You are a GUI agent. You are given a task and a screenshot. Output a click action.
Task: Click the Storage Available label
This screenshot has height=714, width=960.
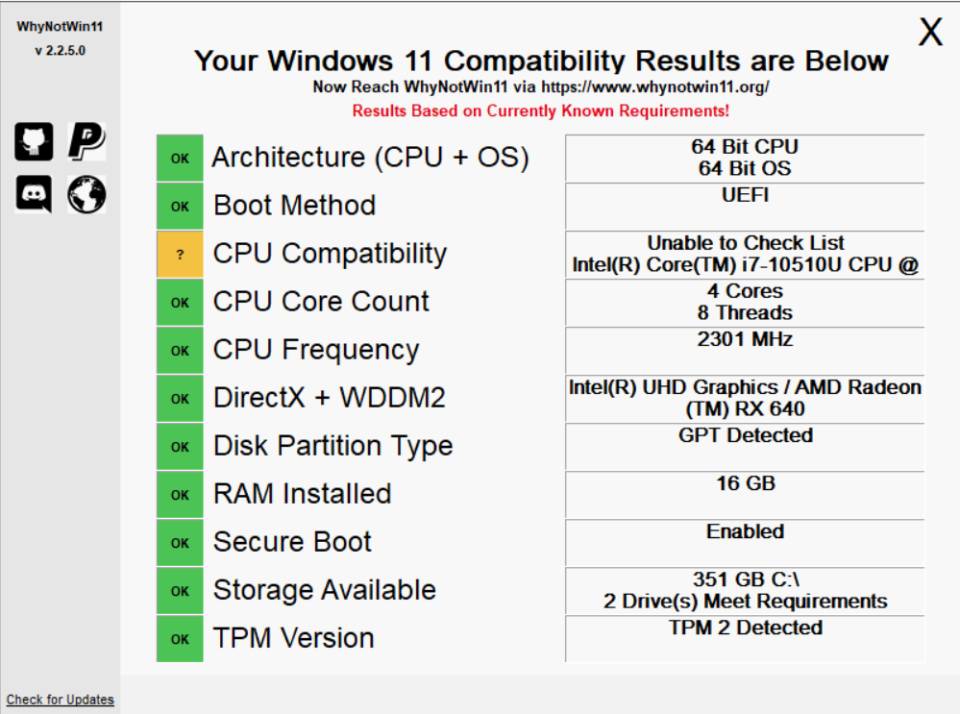324,590
